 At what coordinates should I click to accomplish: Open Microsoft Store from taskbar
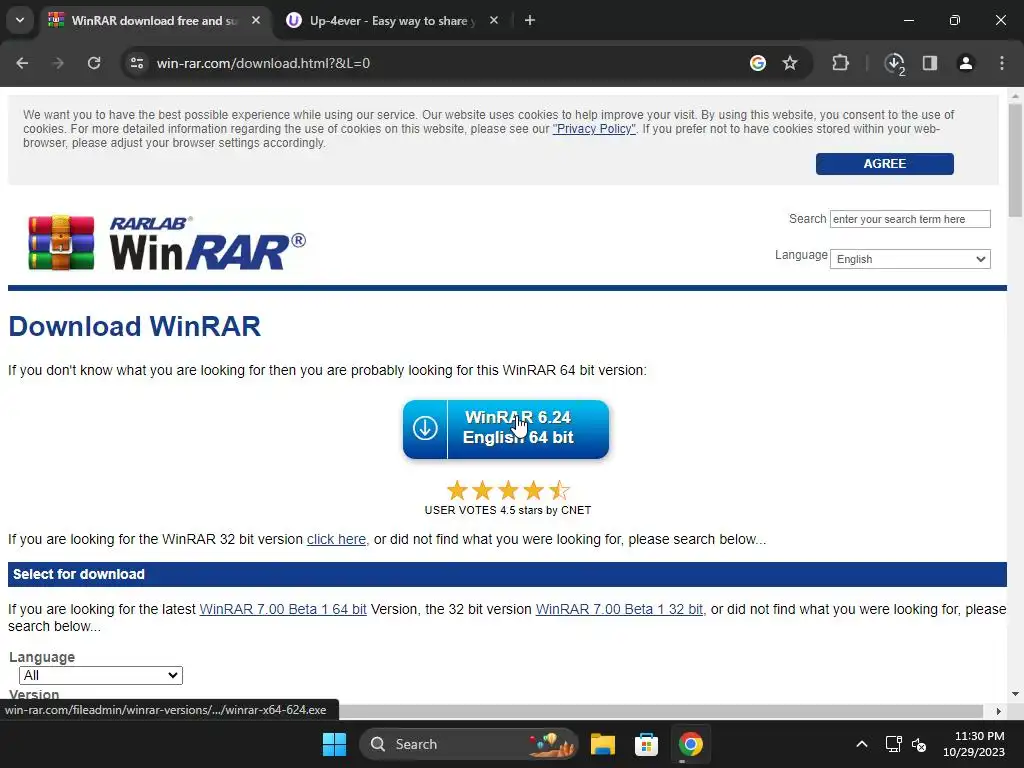[646, 744]
